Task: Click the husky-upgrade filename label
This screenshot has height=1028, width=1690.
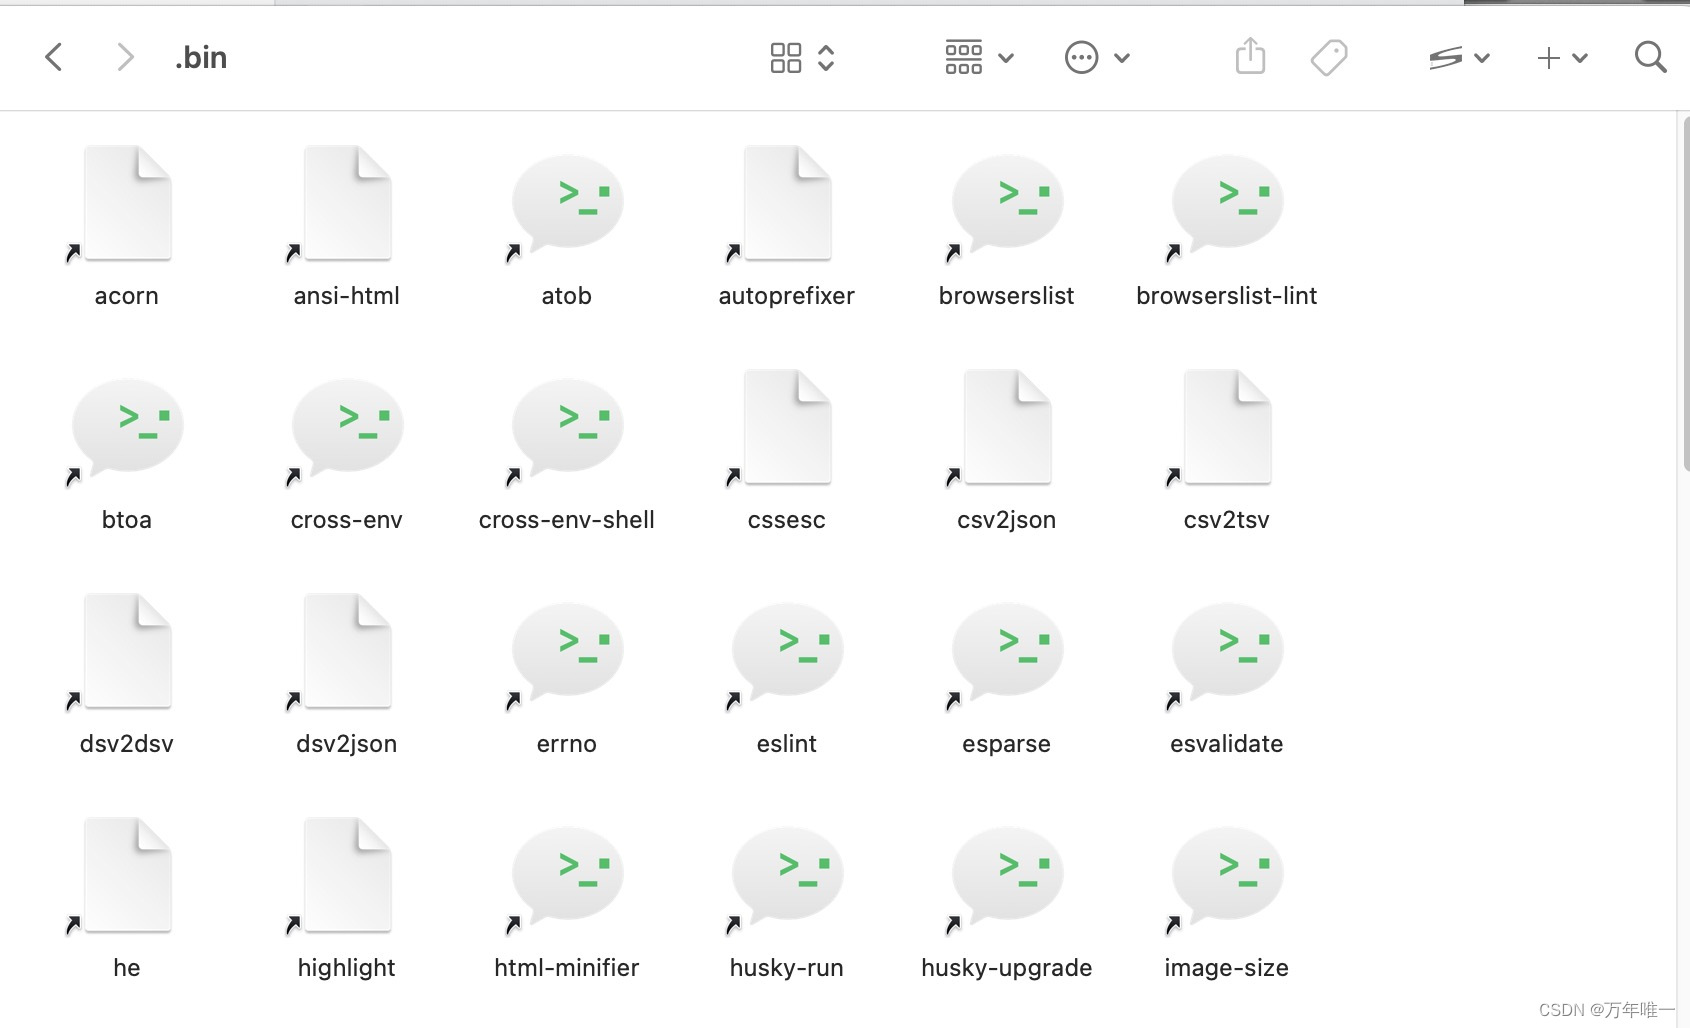Action: [1007, 968]
